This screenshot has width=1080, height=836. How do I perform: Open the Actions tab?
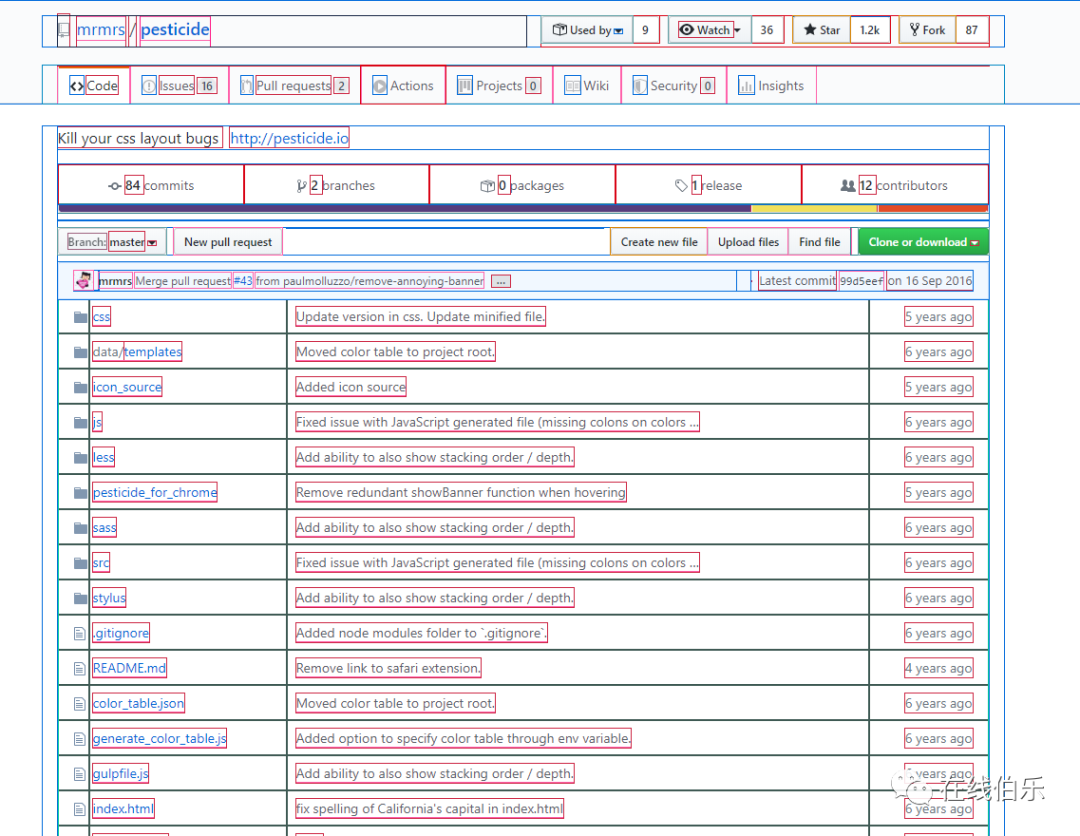pos(403,85)
